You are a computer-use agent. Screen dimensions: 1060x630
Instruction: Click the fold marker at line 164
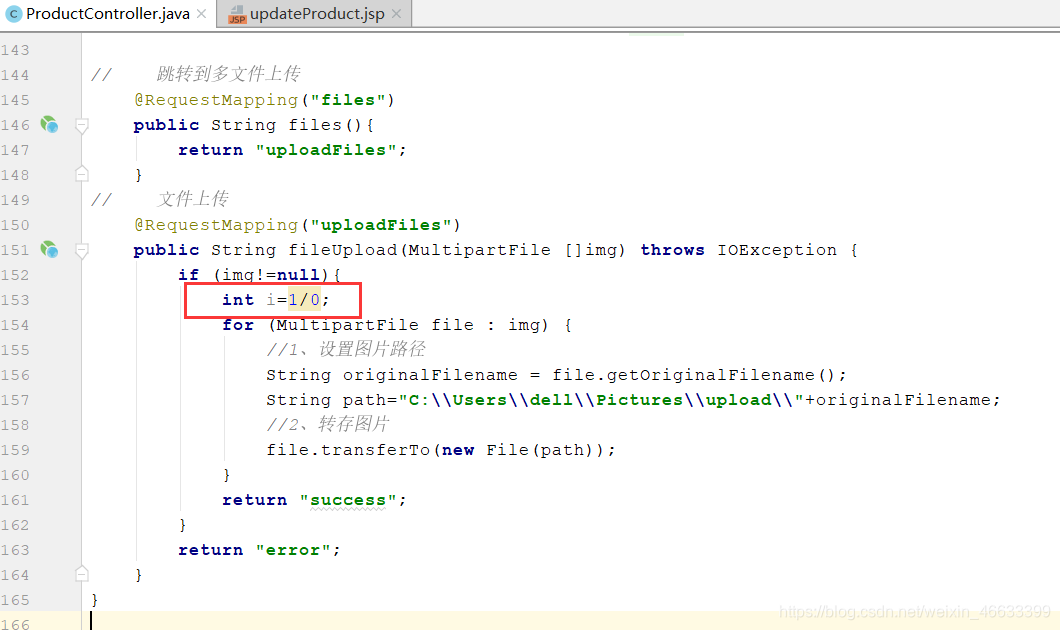click(x=81, y=574)
